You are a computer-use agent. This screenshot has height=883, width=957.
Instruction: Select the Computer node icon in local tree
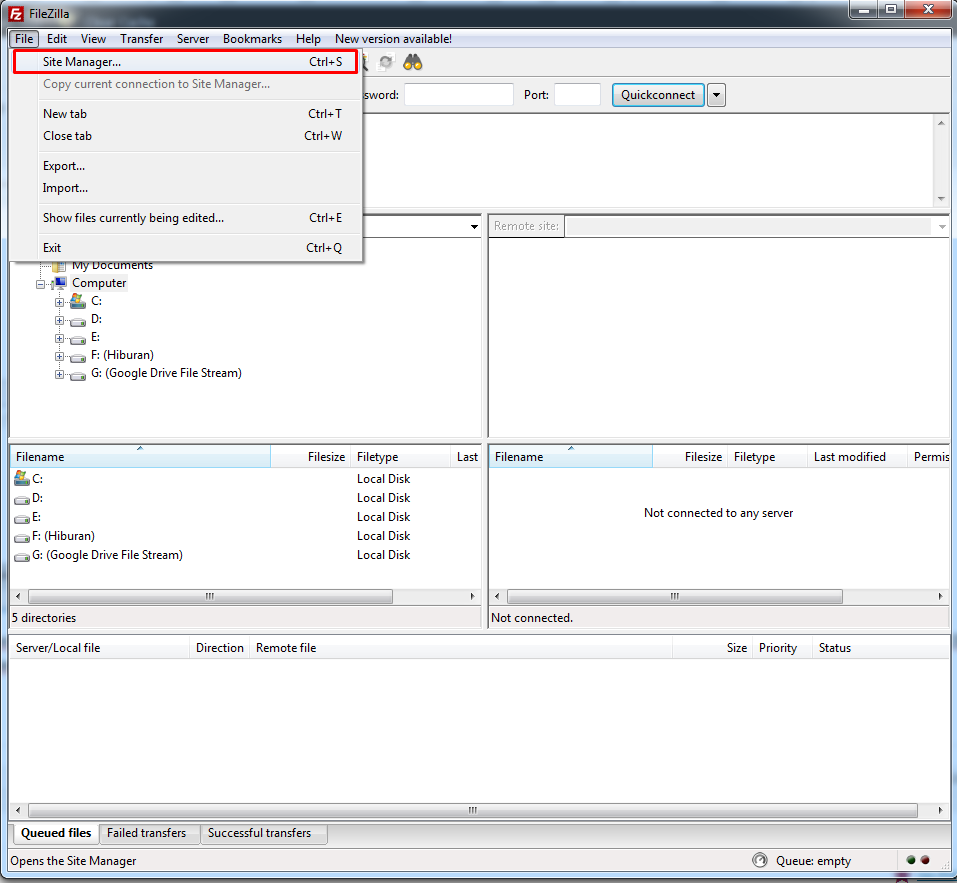60,283
